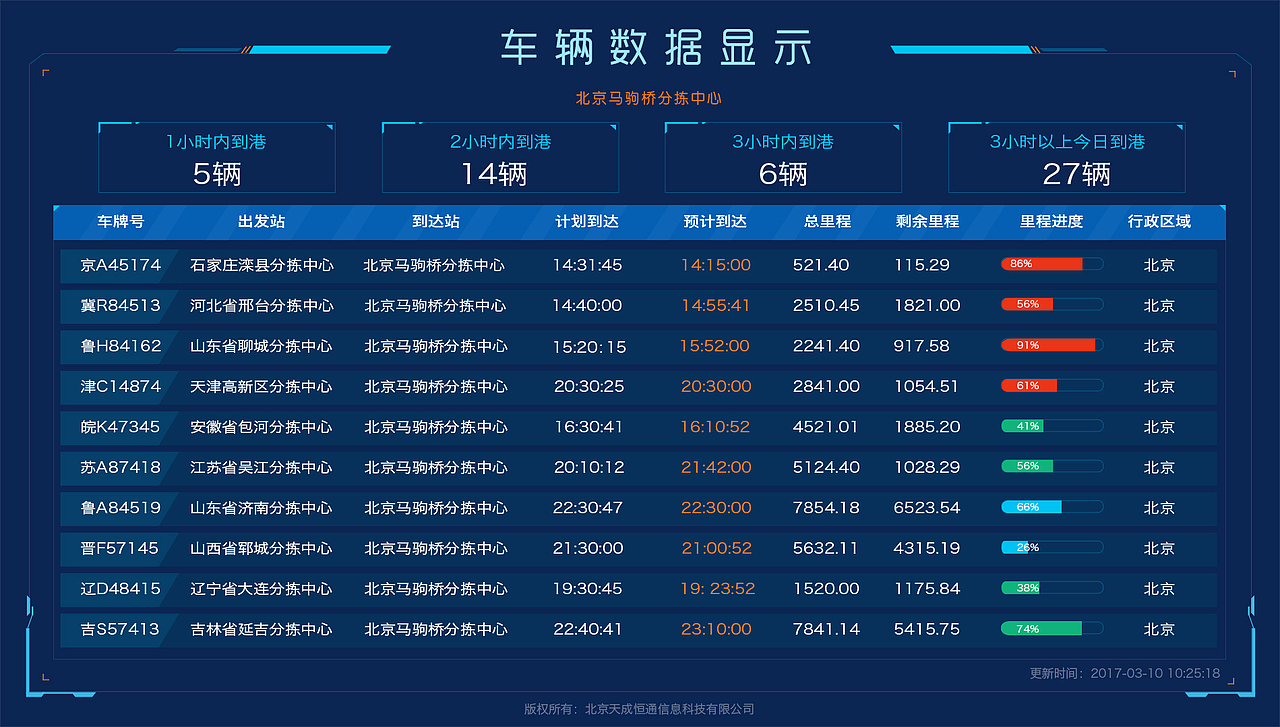The width and height of the screenshot is (1280, 727).
Task: Click estimated arrival time 23:10:00
Action: coord(716,629)
